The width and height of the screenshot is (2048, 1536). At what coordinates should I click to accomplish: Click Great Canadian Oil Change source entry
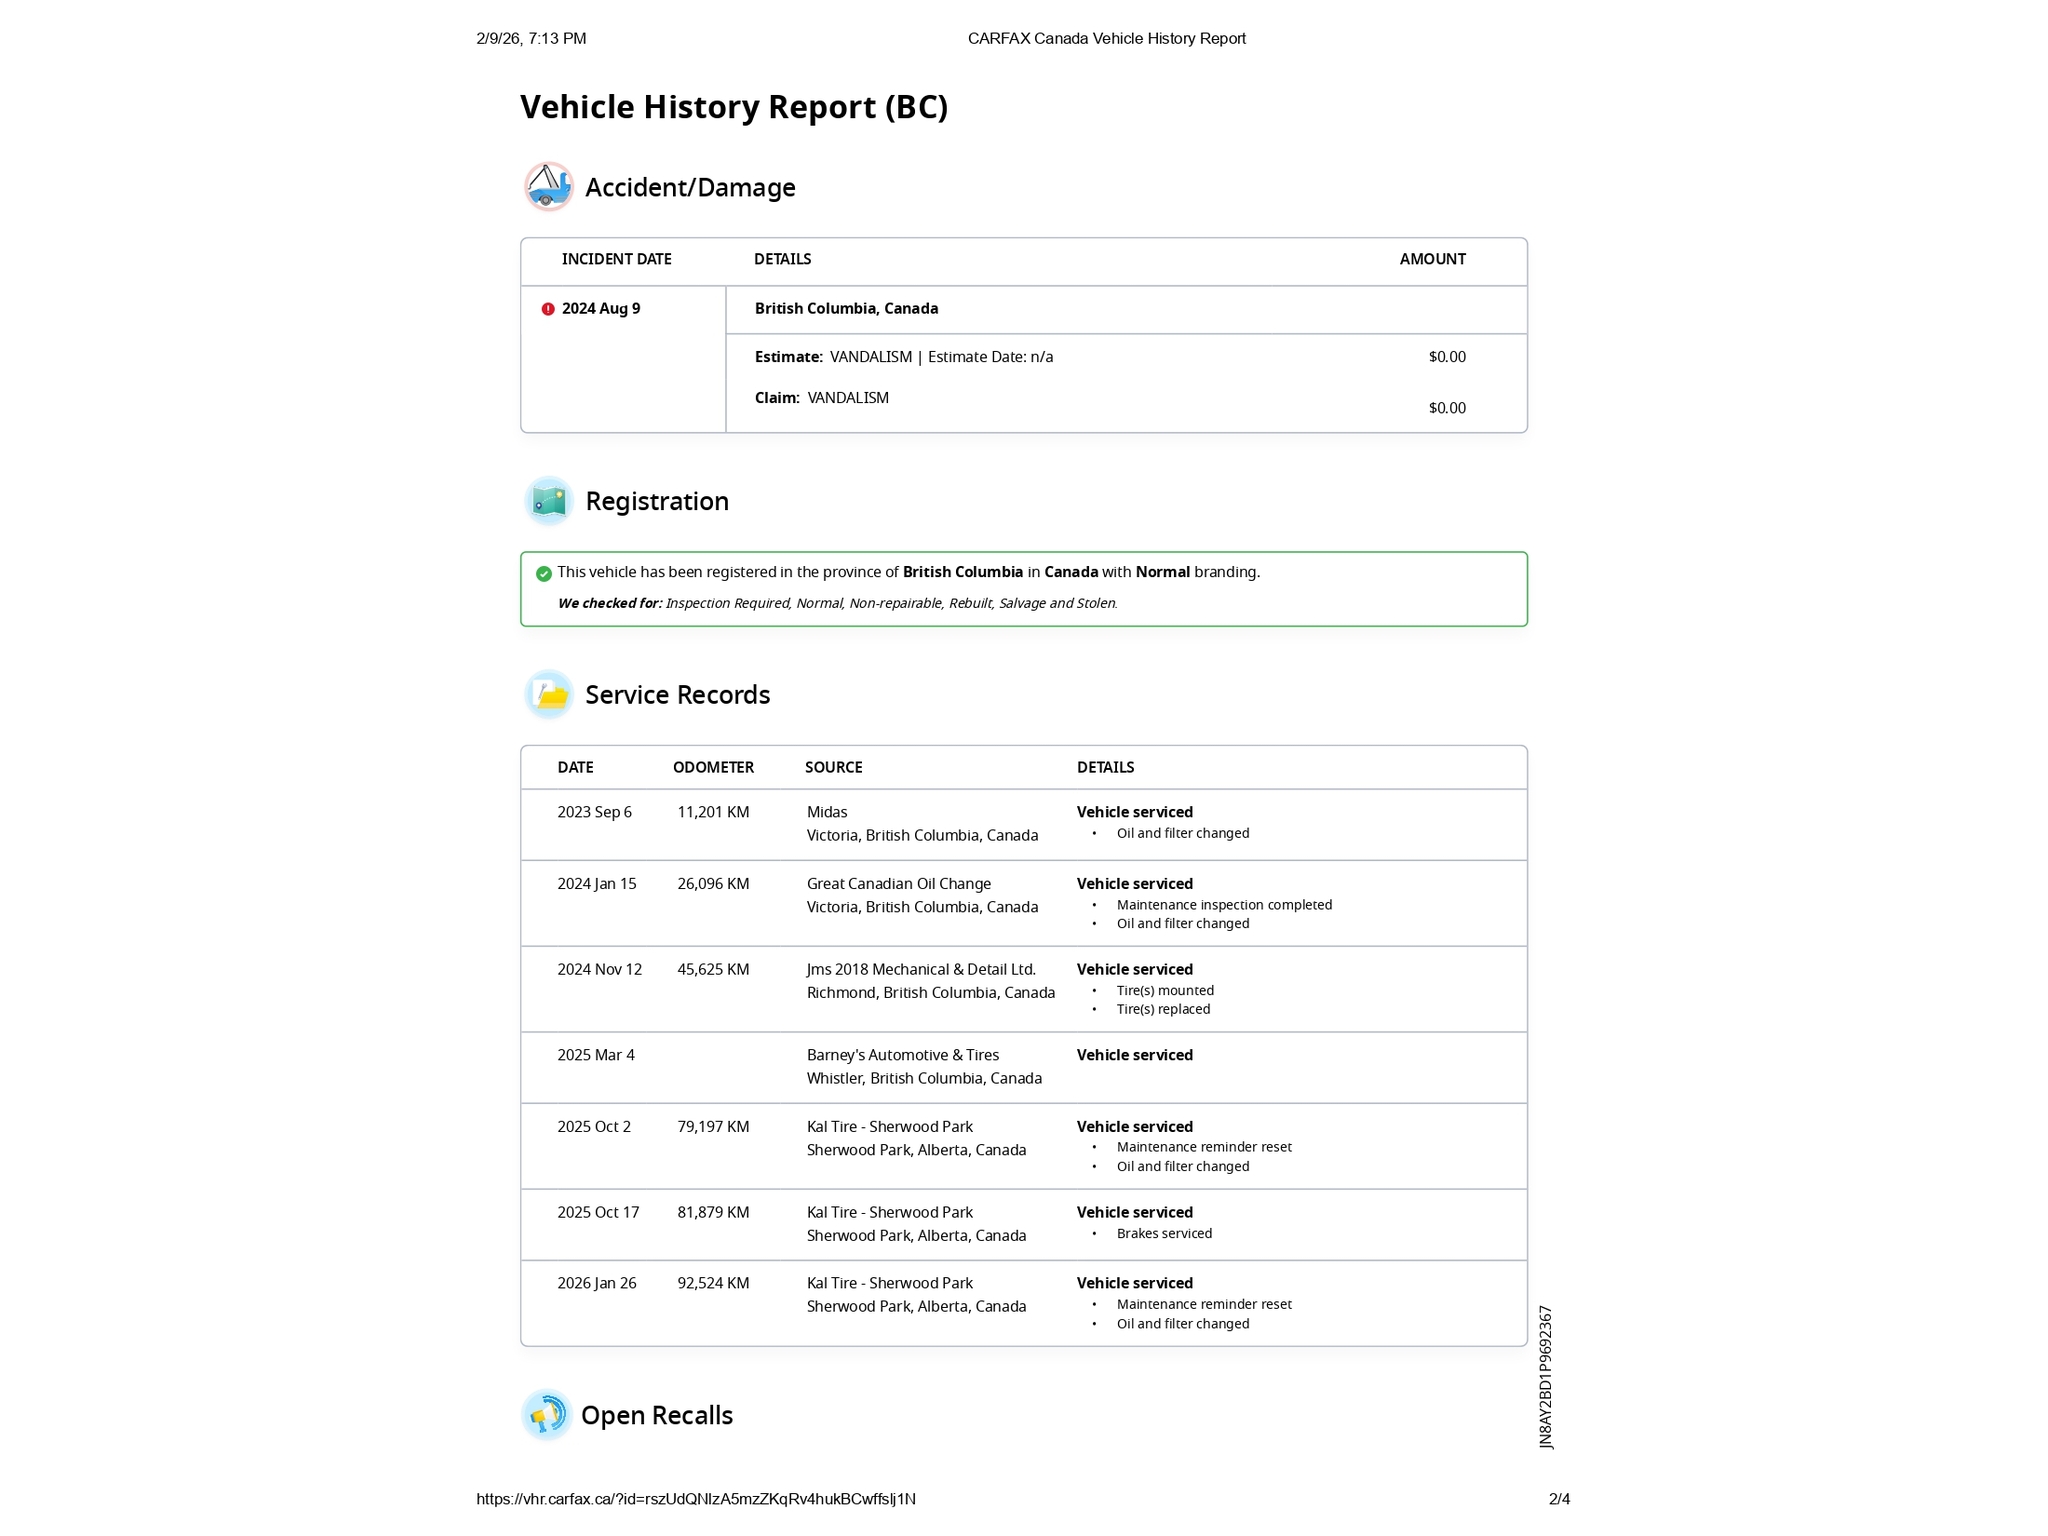(898, 884)
